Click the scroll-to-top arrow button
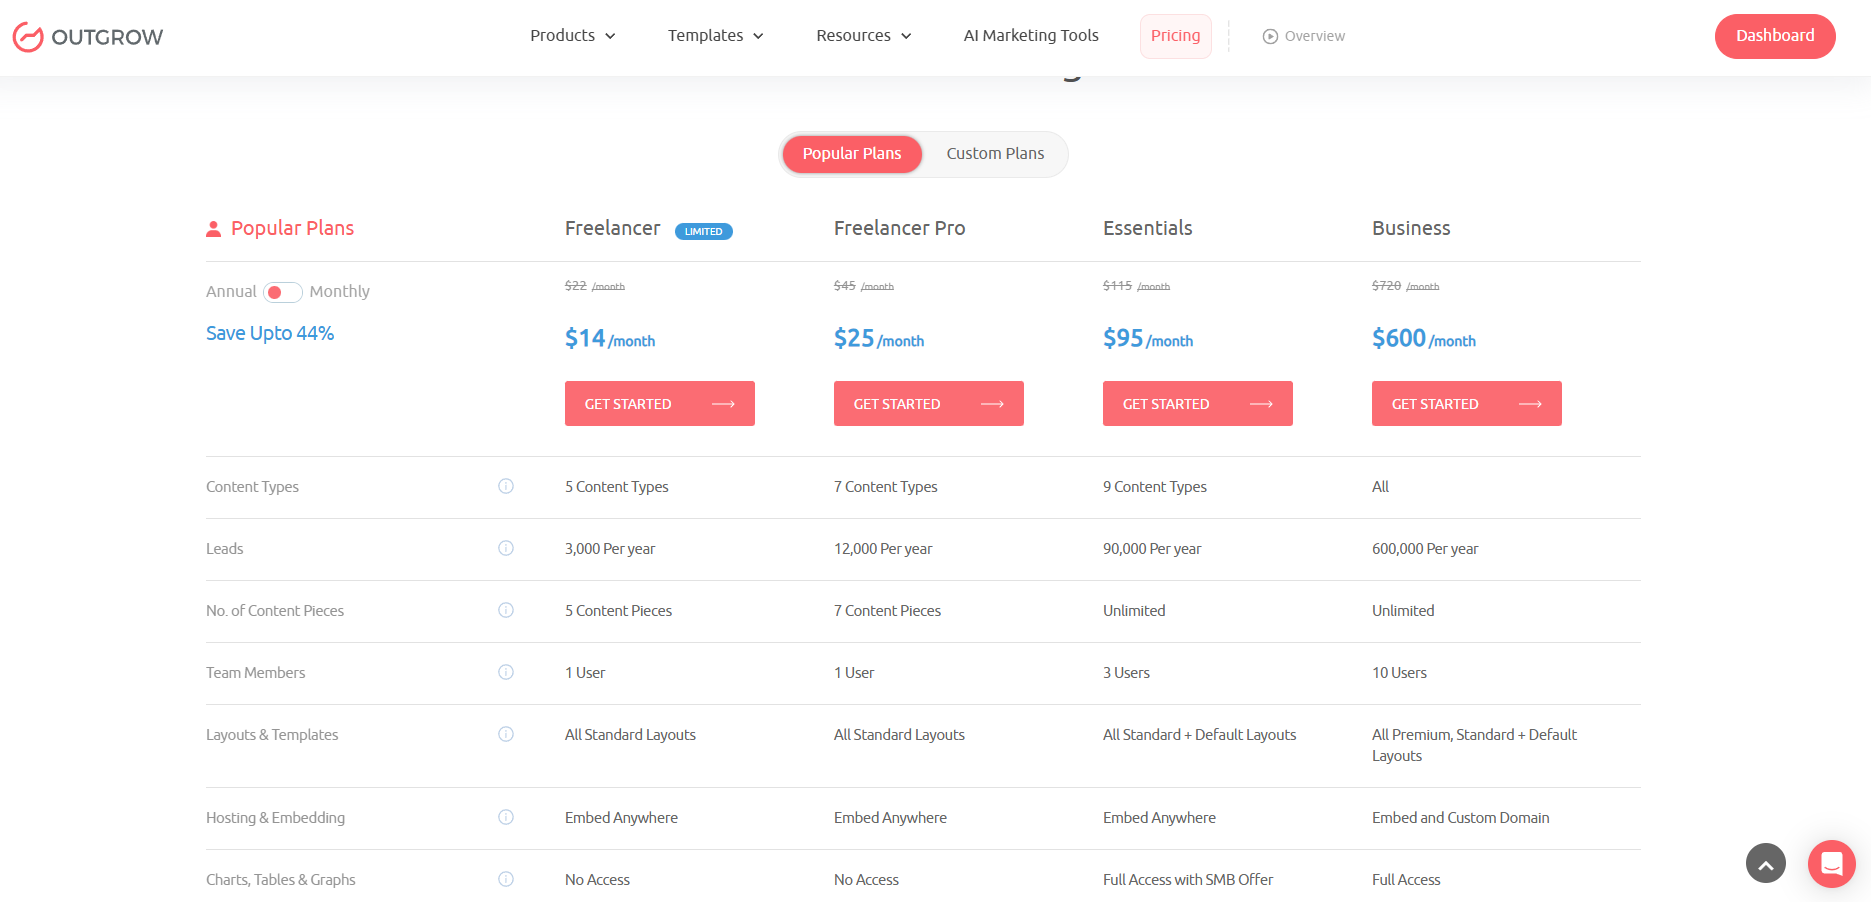This screenshot has width=1871, height=902. pos(1765,864)
